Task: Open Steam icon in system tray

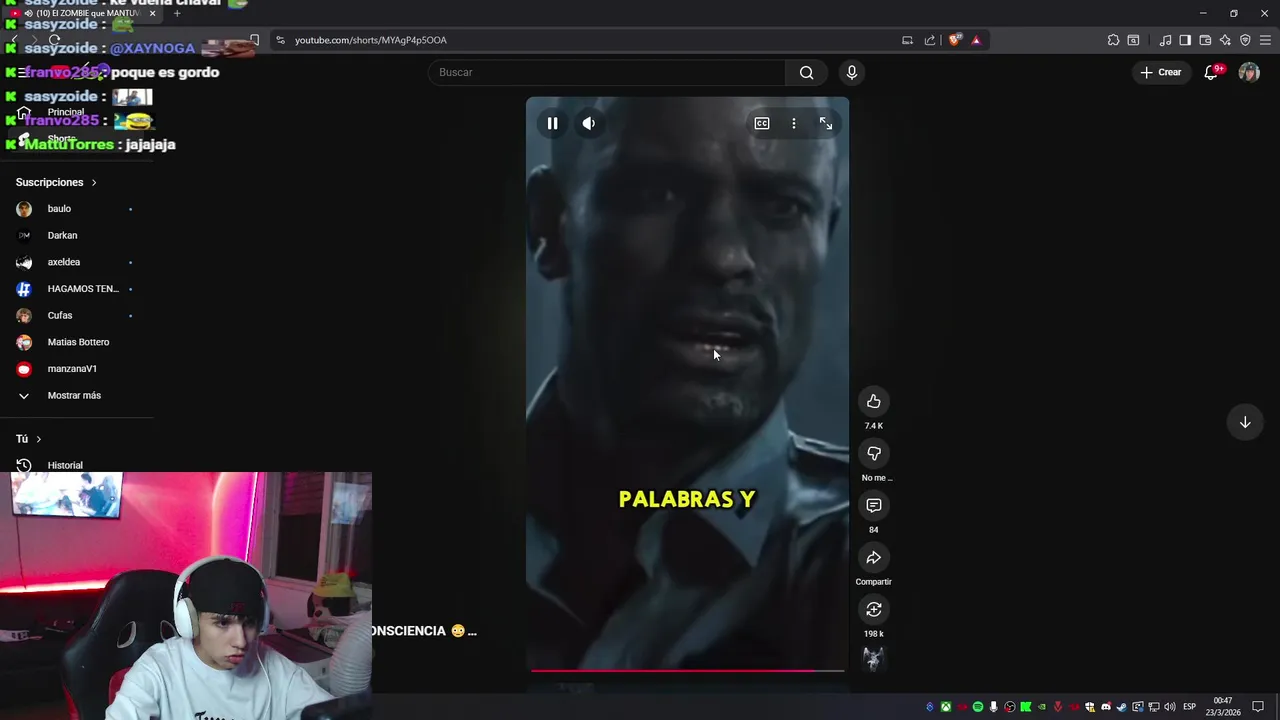Action: [1121, 707]
